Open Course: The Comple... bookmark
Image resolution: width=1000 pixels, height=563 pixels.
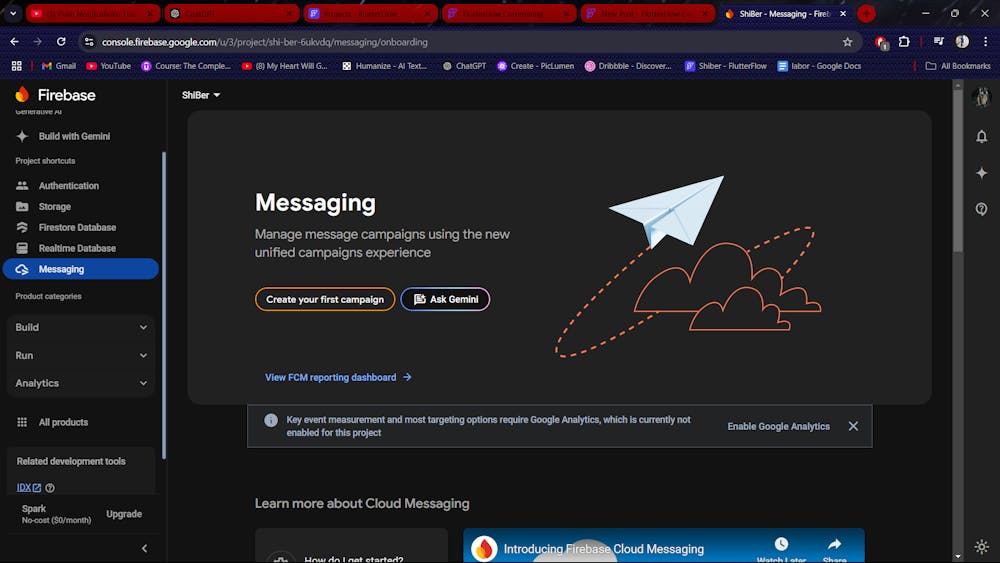tap(186, 66)
